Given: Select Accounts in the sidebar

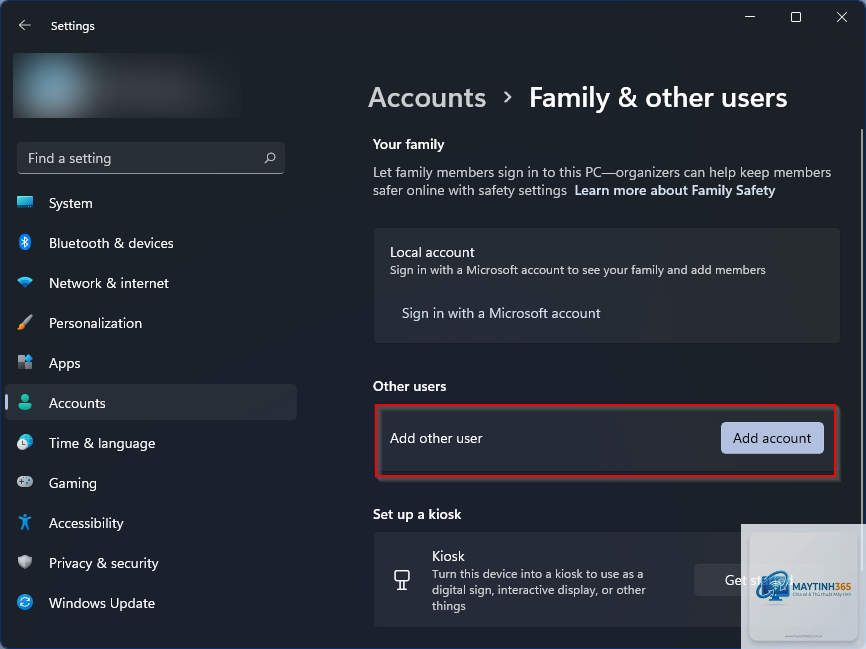Looking at the screenshot, I should (x=151, y=403).
